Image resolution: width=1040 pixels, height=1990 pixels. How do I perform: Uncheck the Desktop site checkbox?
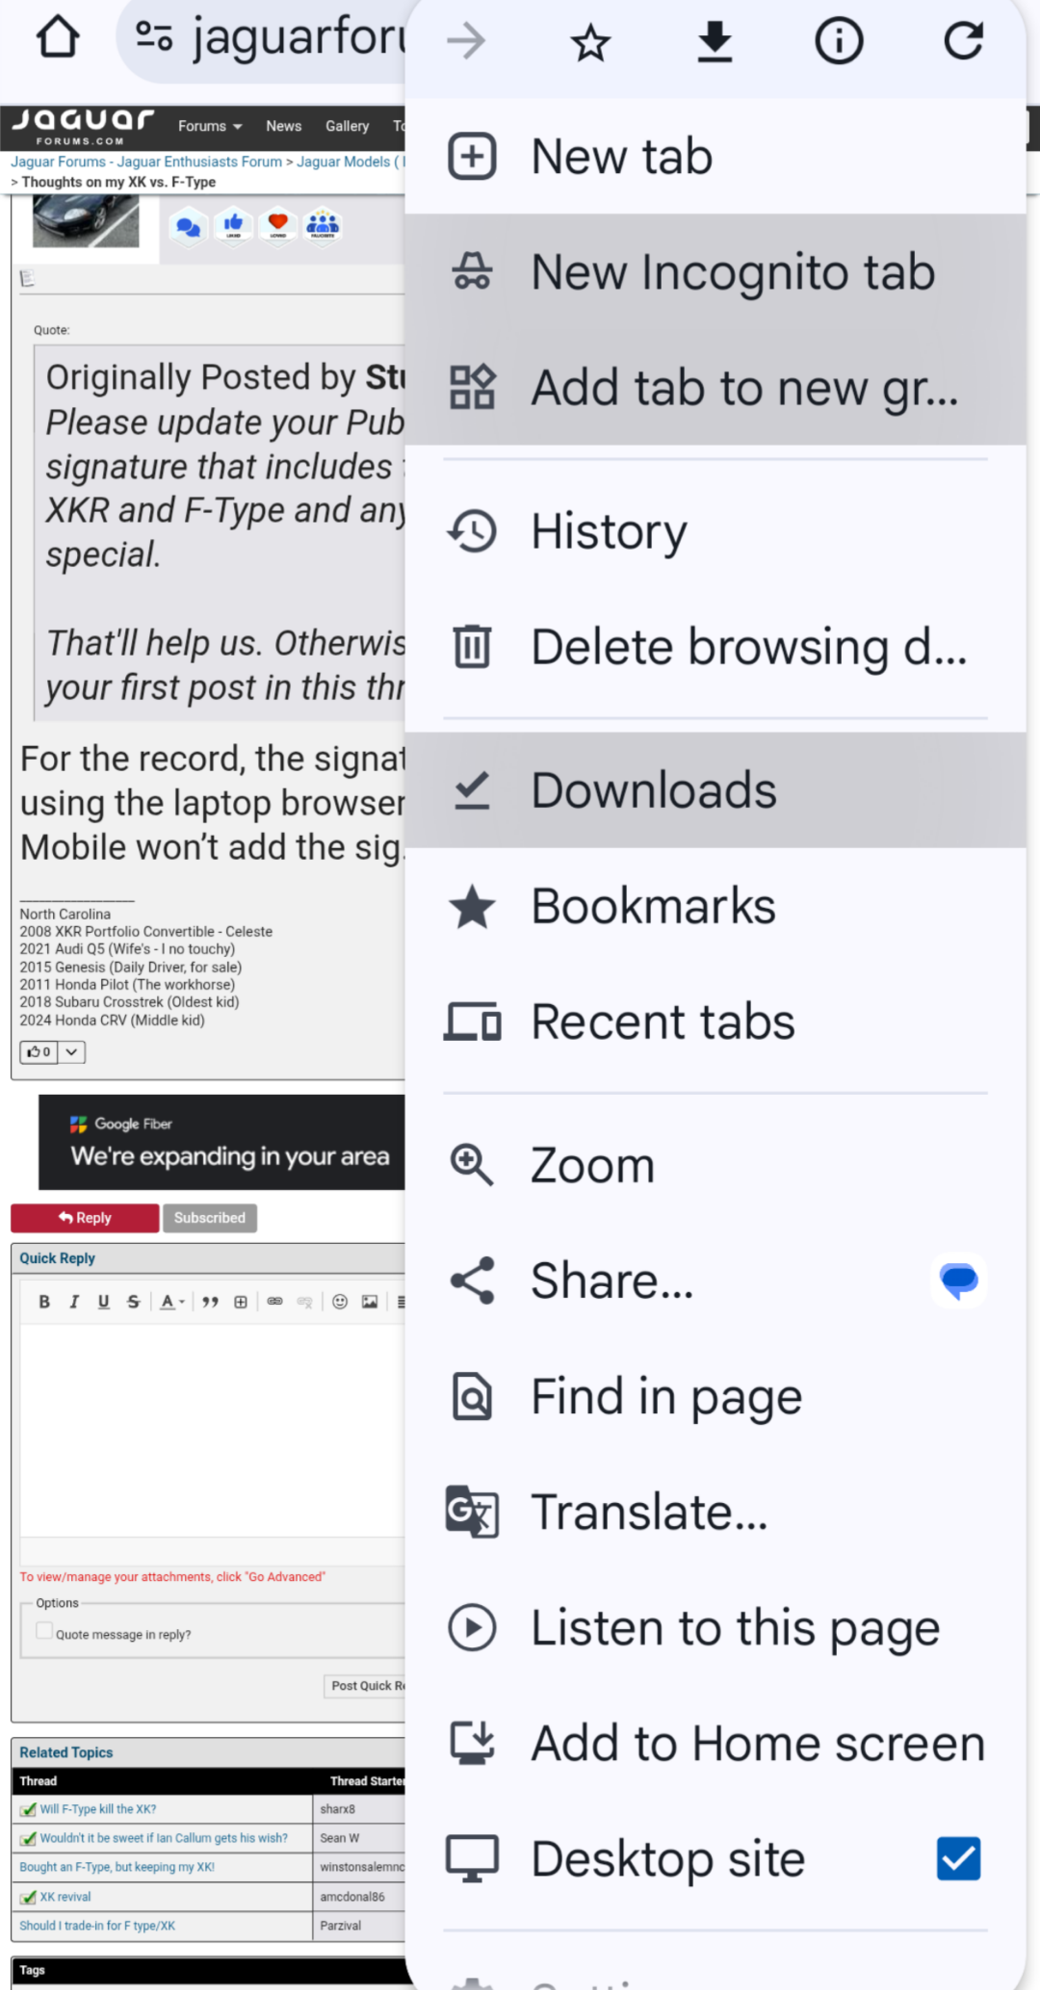click(958, 1859)
